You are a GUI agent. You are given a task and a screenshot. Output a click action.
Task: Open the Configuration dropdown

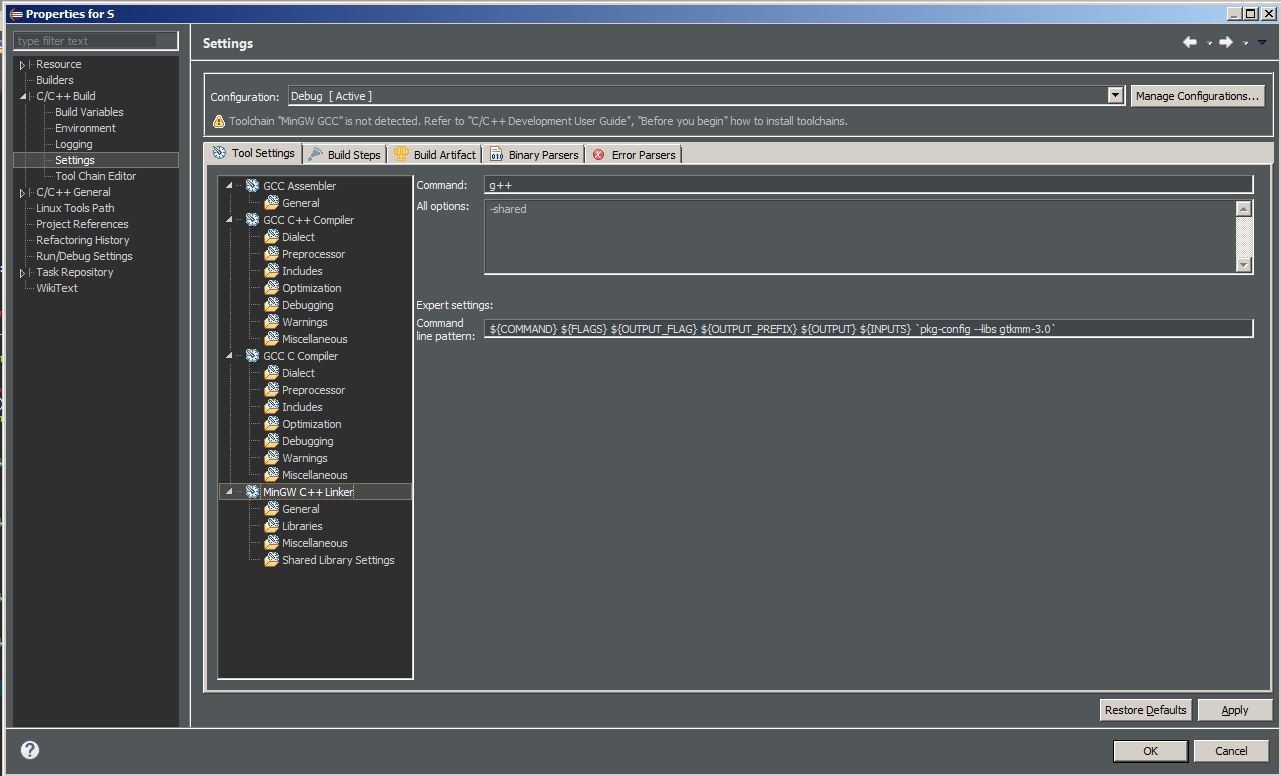(x=1115, y=96)
